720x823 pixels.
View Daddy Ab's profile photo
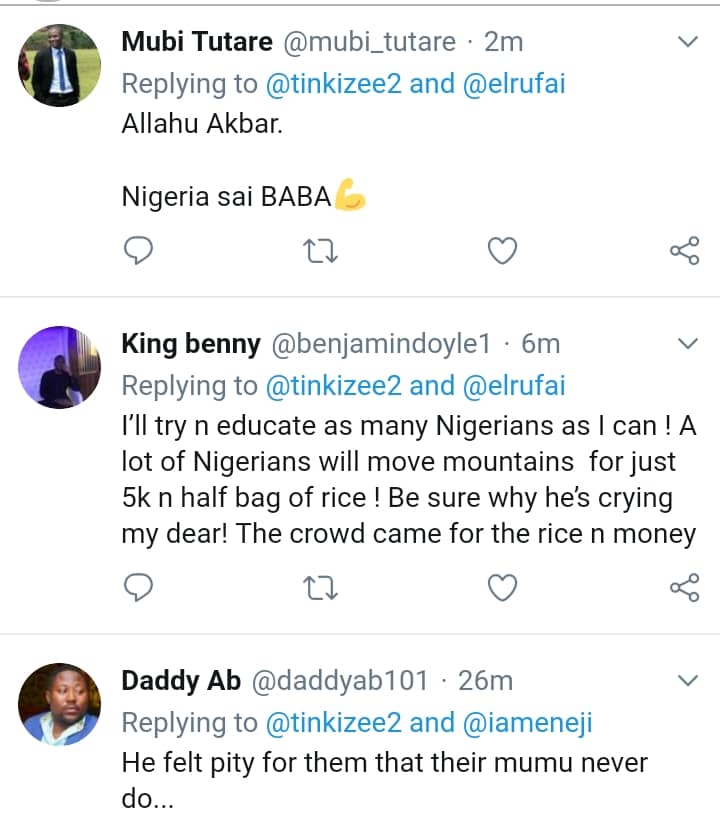pyautogui.click(x=60, y=704)
